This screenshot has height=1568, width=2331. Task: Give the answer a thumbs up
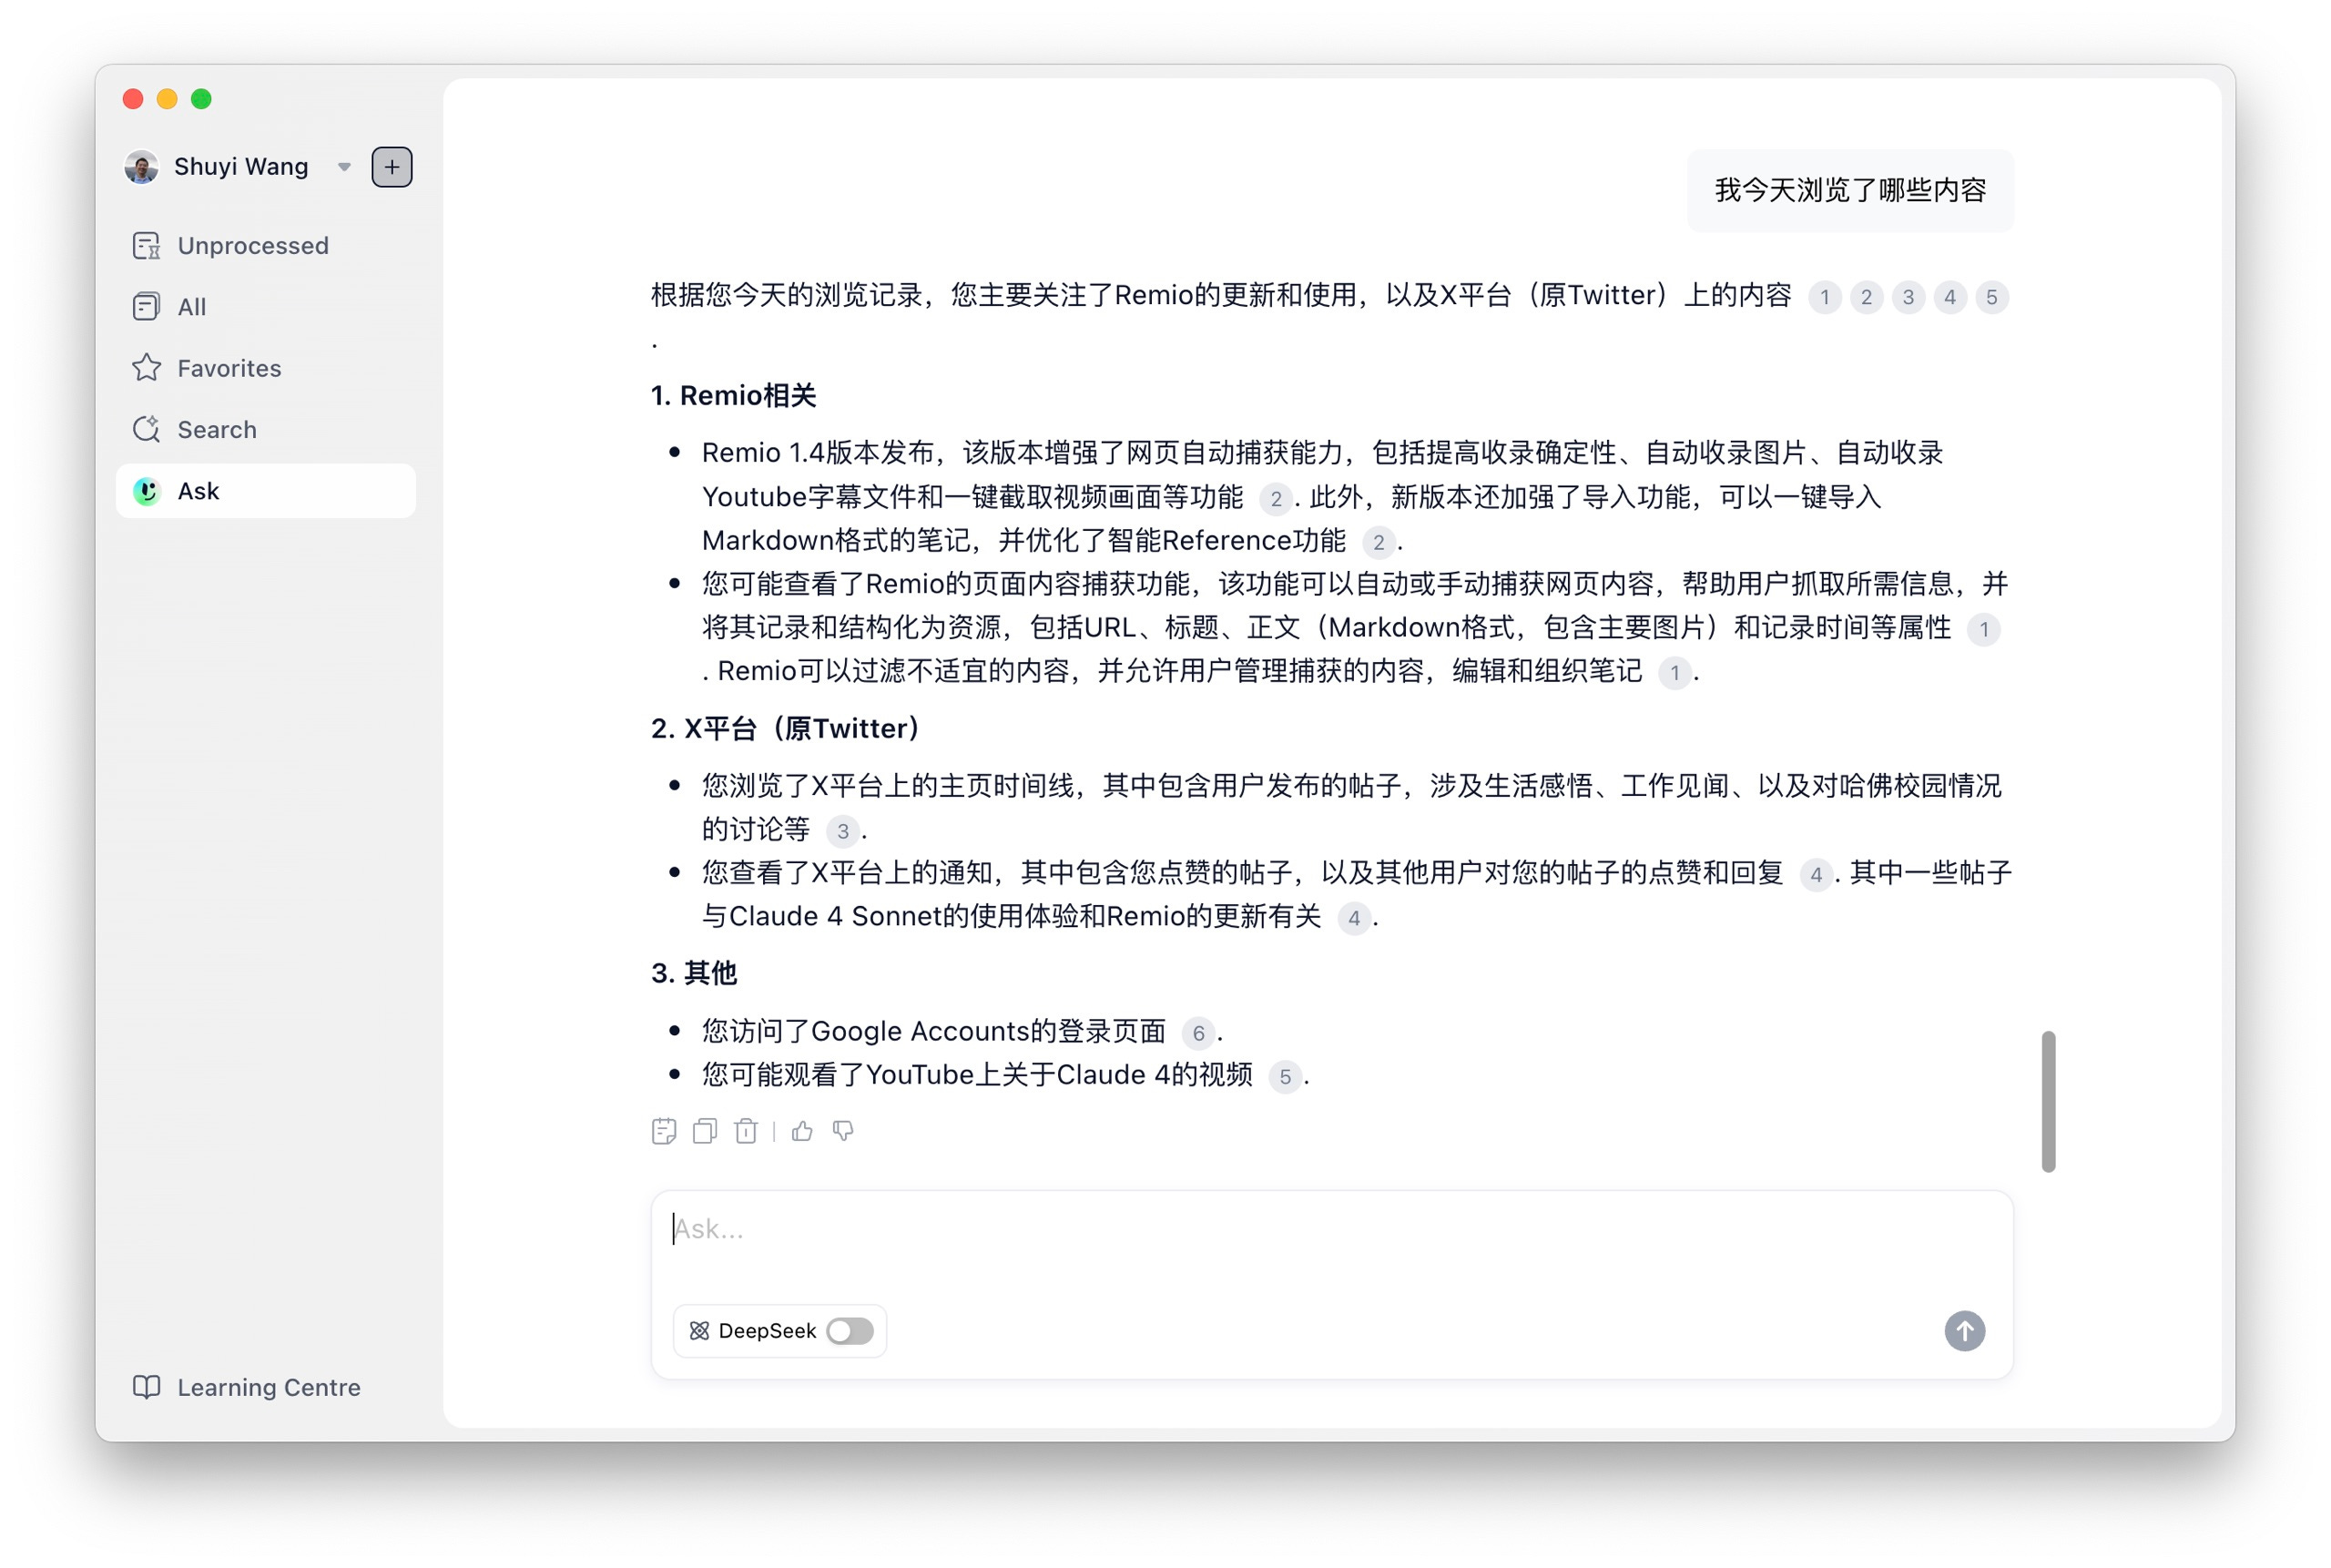click(x=802, y=1131)
